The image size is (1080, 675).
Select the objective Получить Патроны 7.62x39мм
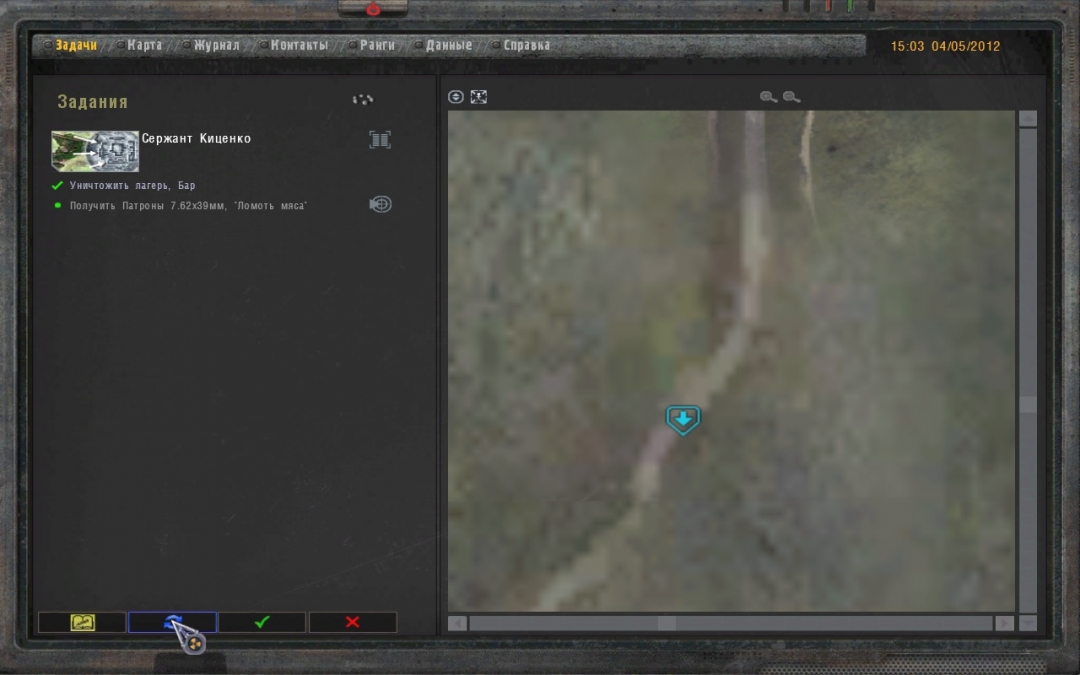pyautogui.click(x=188, y=206)
